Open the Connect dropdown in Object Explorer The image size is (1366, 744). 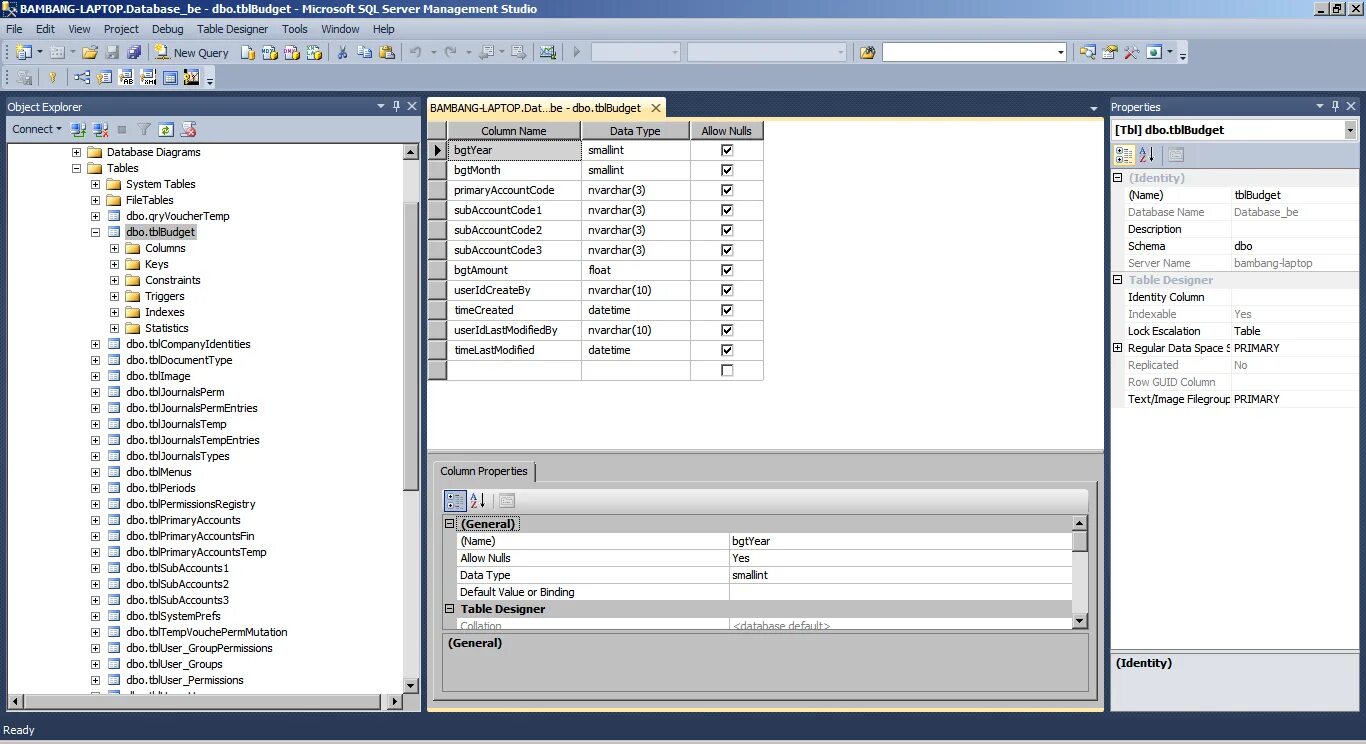pyautogui.click(x=37, y=129)
